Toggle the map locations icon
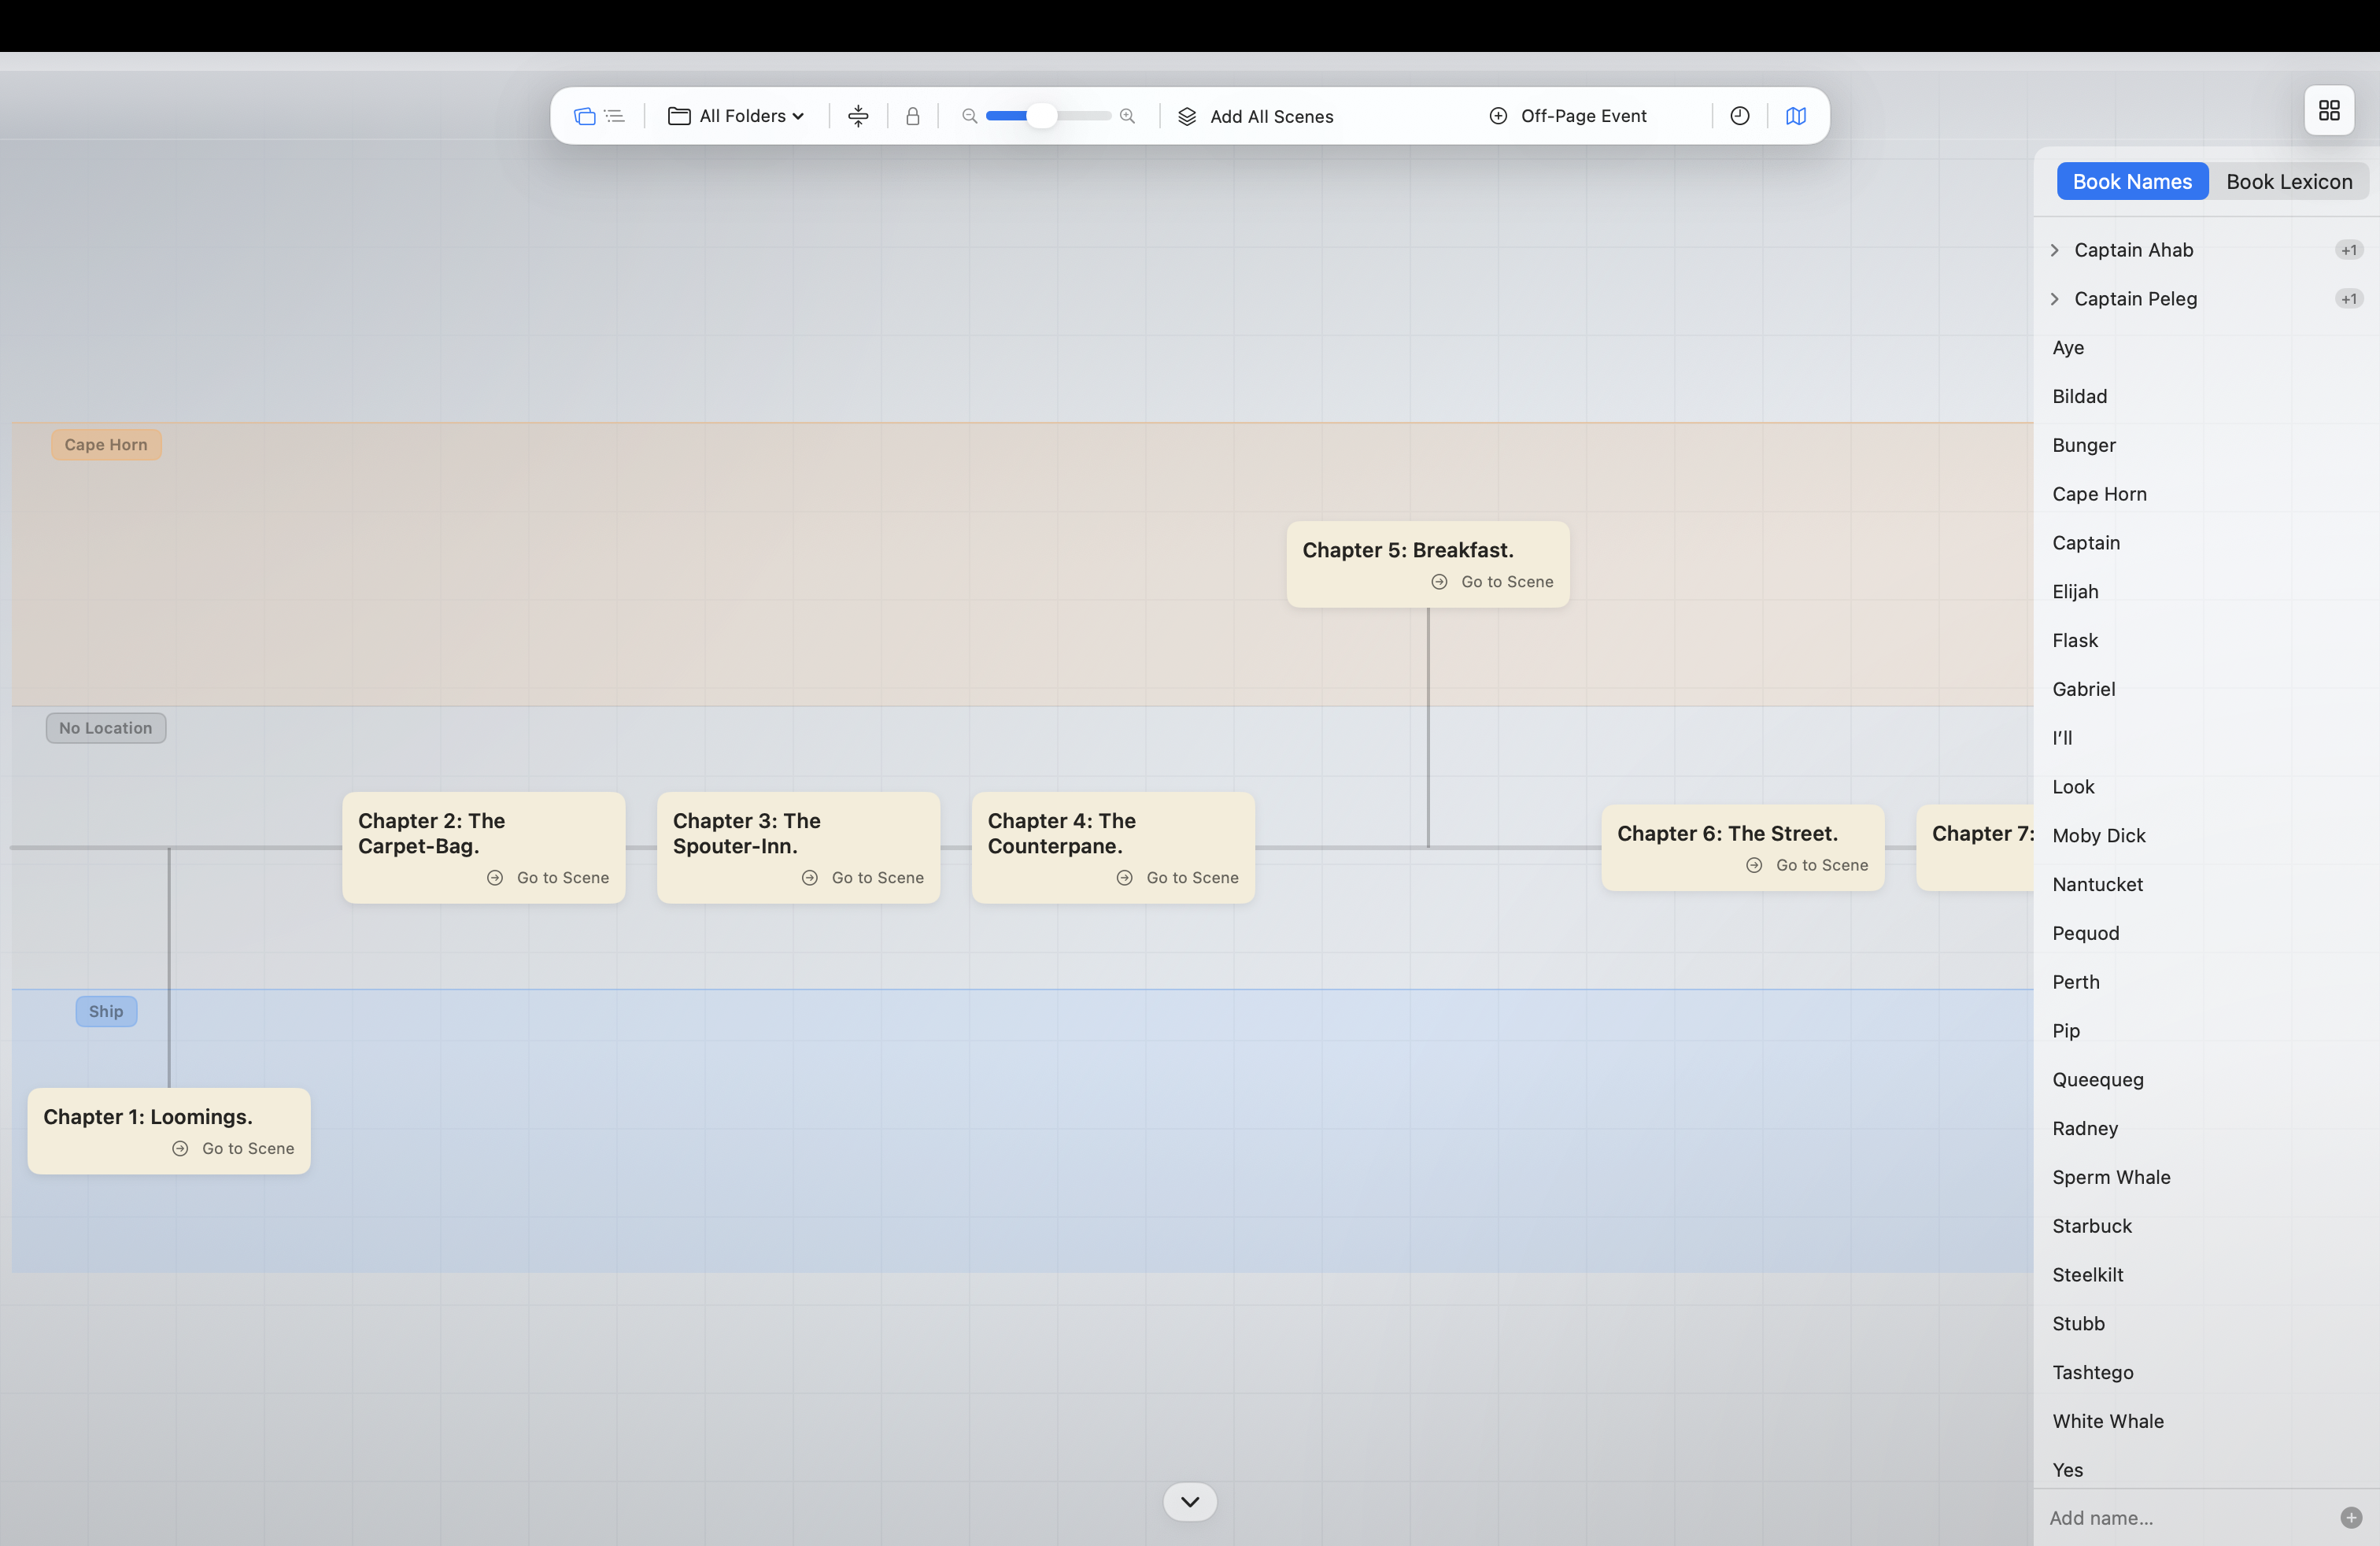2380x1546 pixels. coord(1796,116)
